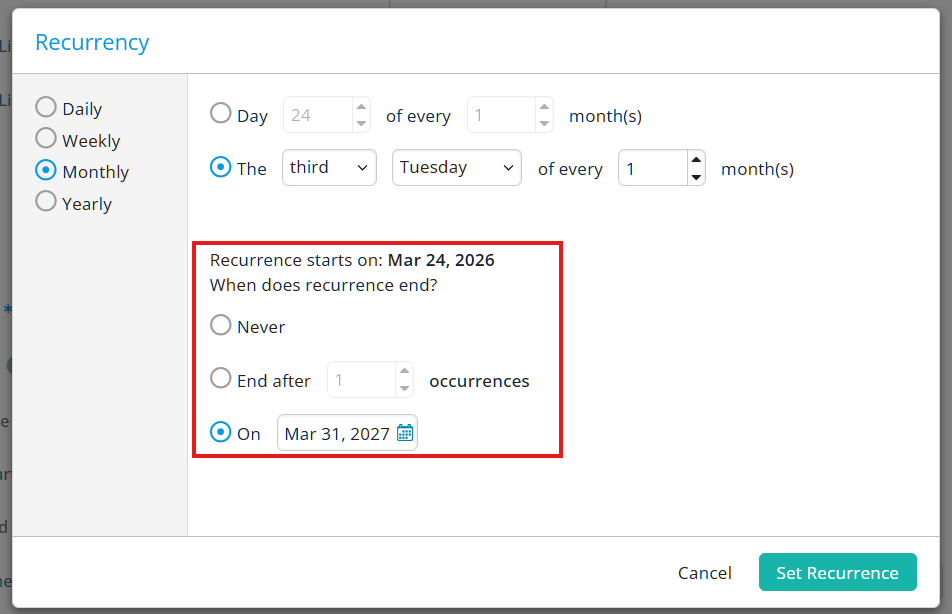Cancel the recurrence dialog
Image resolution: width=952 pixels, height=614 pixels.
(704, 573)
